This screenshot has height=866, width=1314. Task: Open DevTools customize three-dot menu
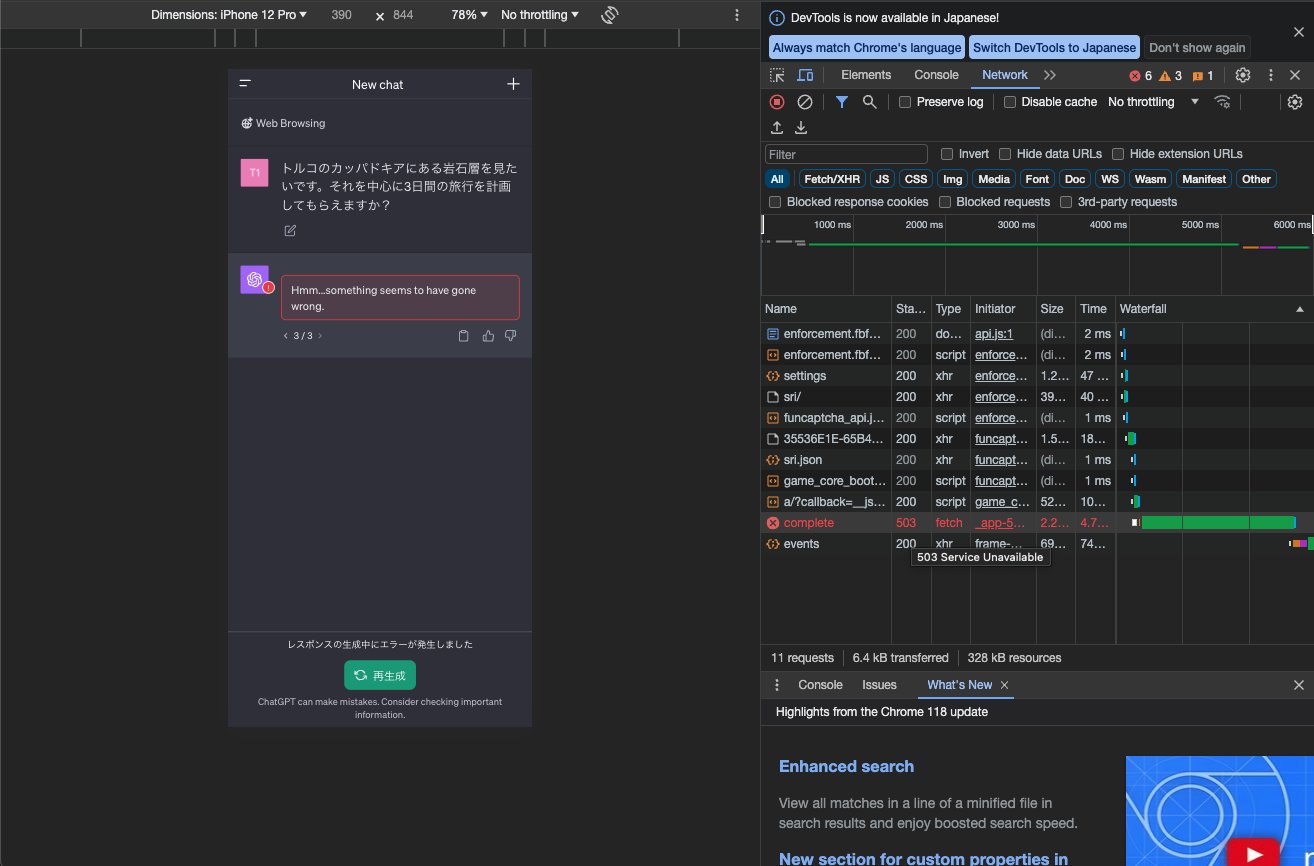pyautogui.click(x=1271, y=75)
